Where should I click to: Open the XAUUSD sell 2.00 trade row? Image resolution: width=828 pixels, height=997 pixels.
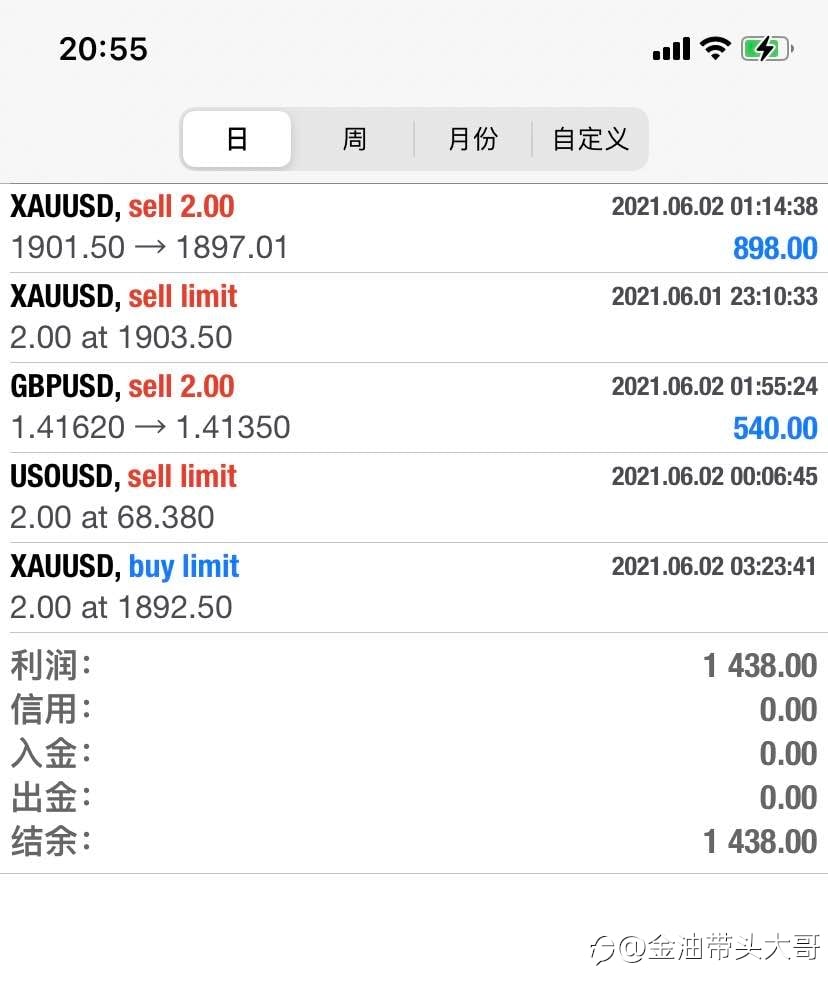tap(414, 228)
